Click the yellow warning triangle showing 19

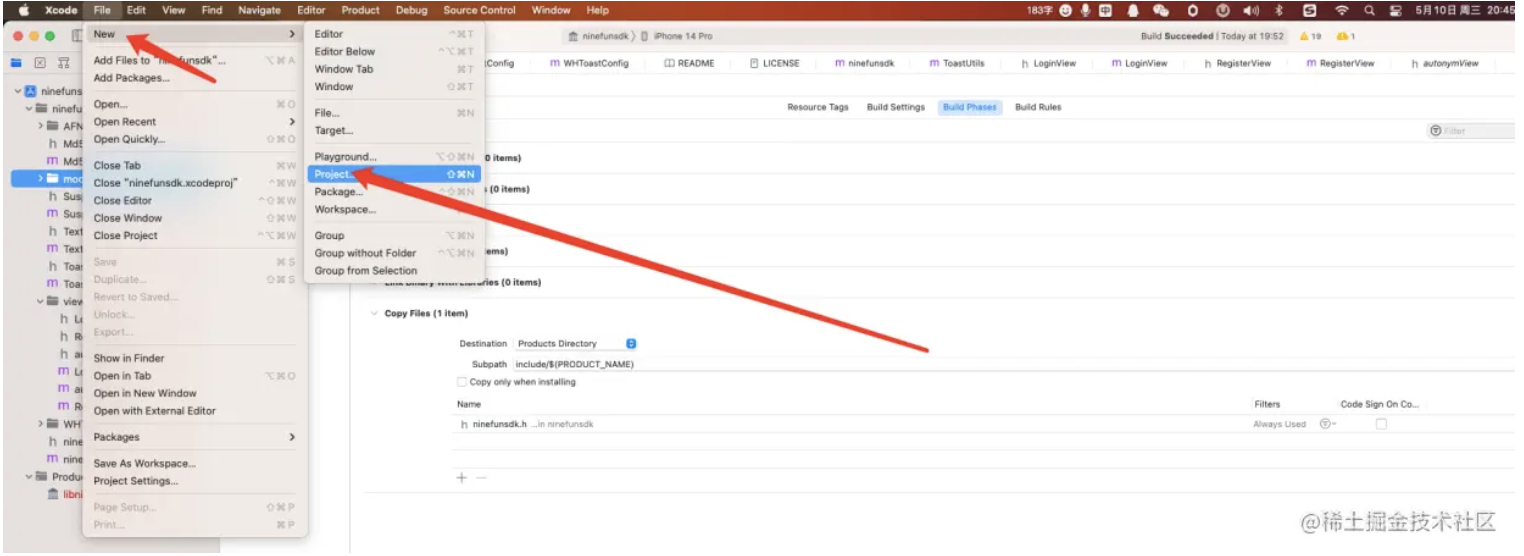tap(1304, 36)
